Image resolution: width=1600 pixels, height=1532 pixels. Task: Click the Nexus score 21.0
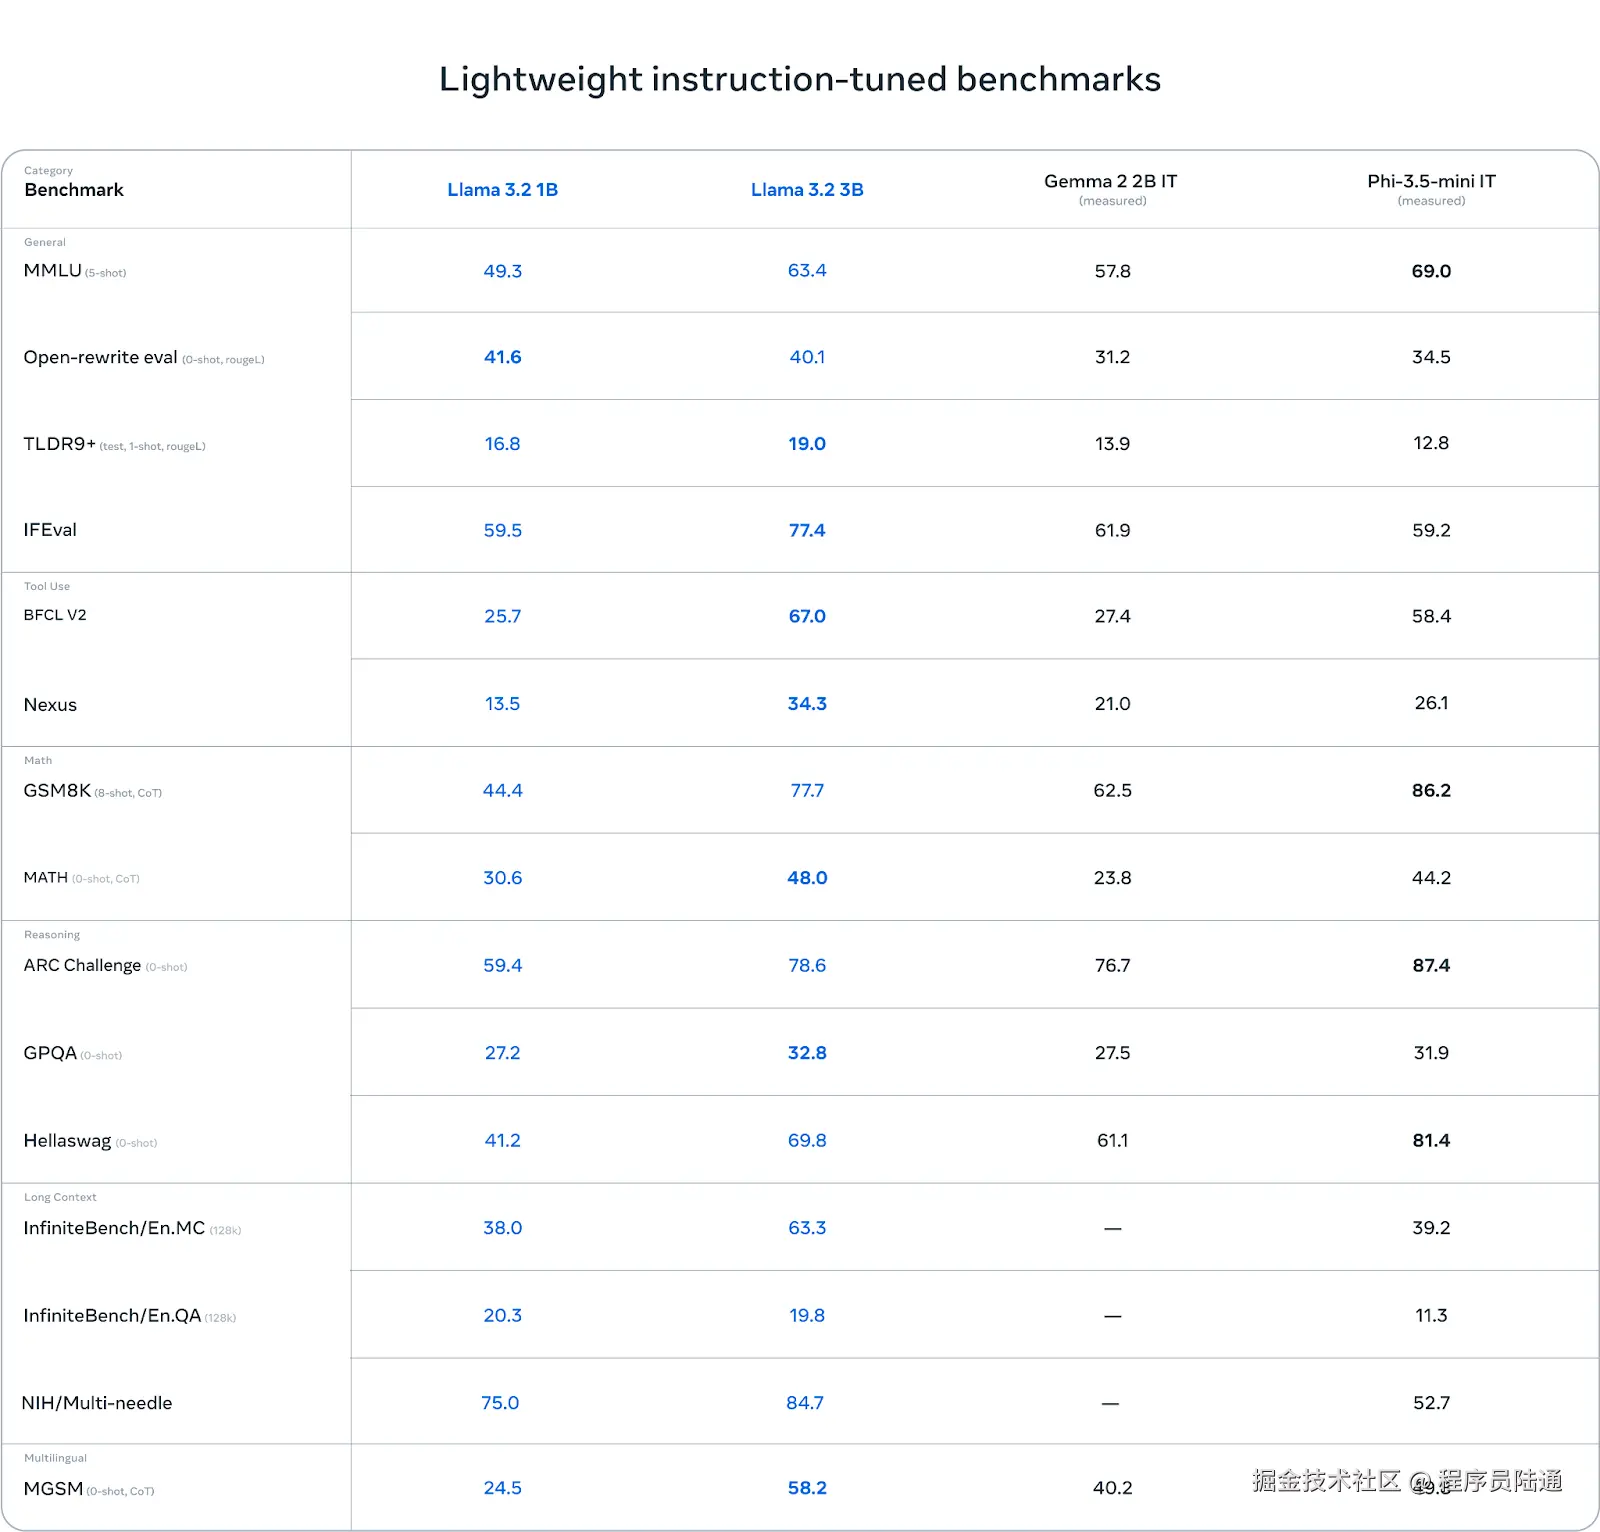(x=1112, y=704)
